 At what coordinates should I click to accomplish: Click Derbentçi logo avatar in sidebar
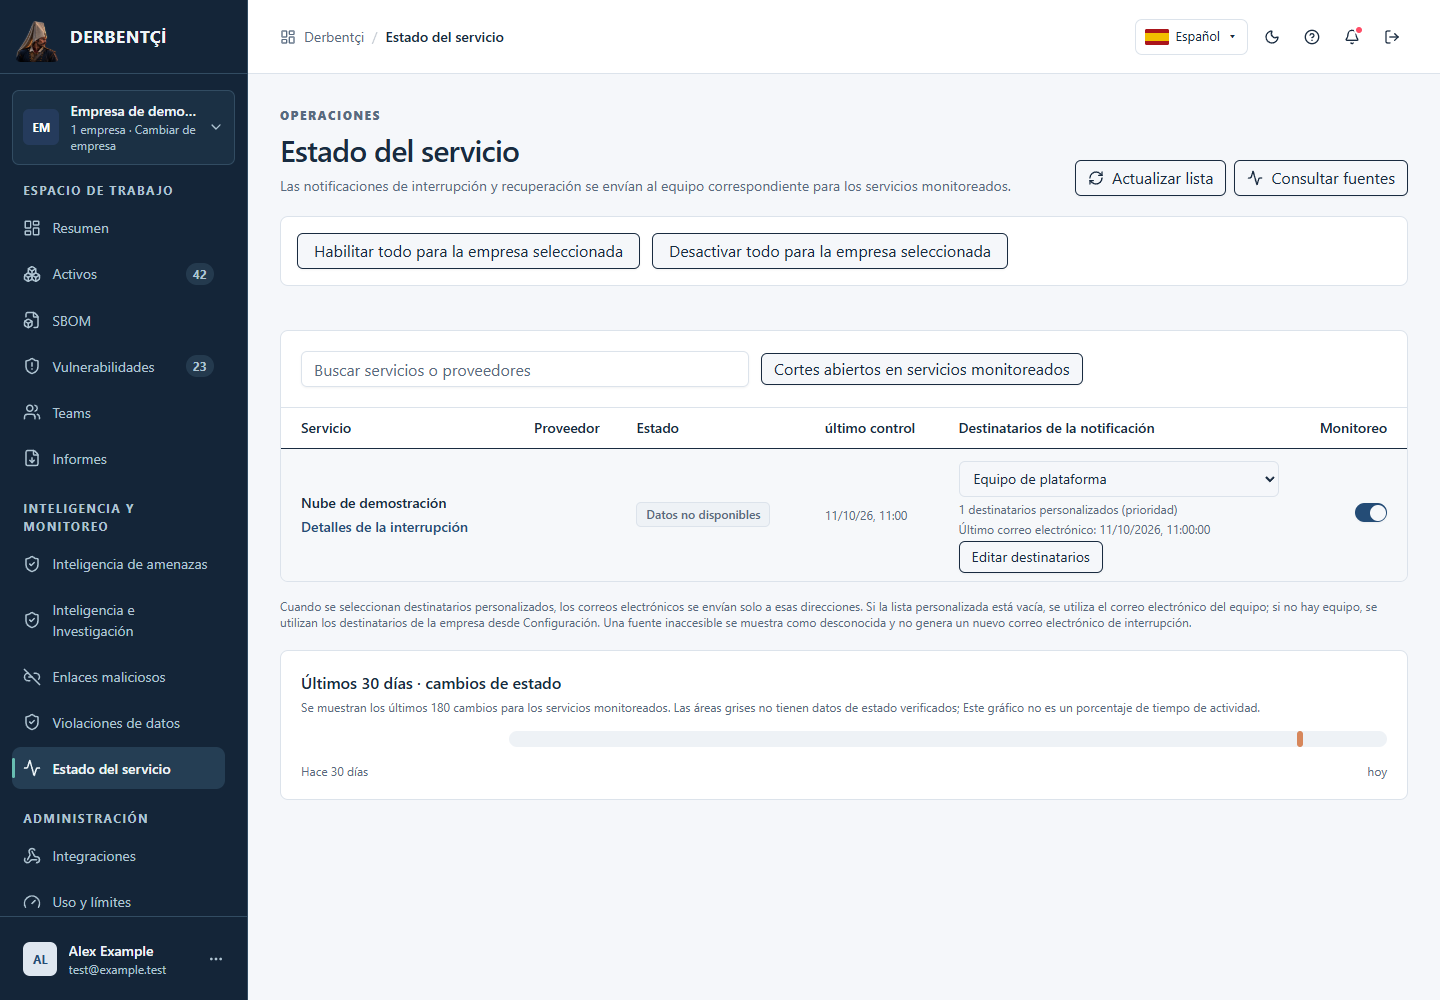(x=37, y=40)
